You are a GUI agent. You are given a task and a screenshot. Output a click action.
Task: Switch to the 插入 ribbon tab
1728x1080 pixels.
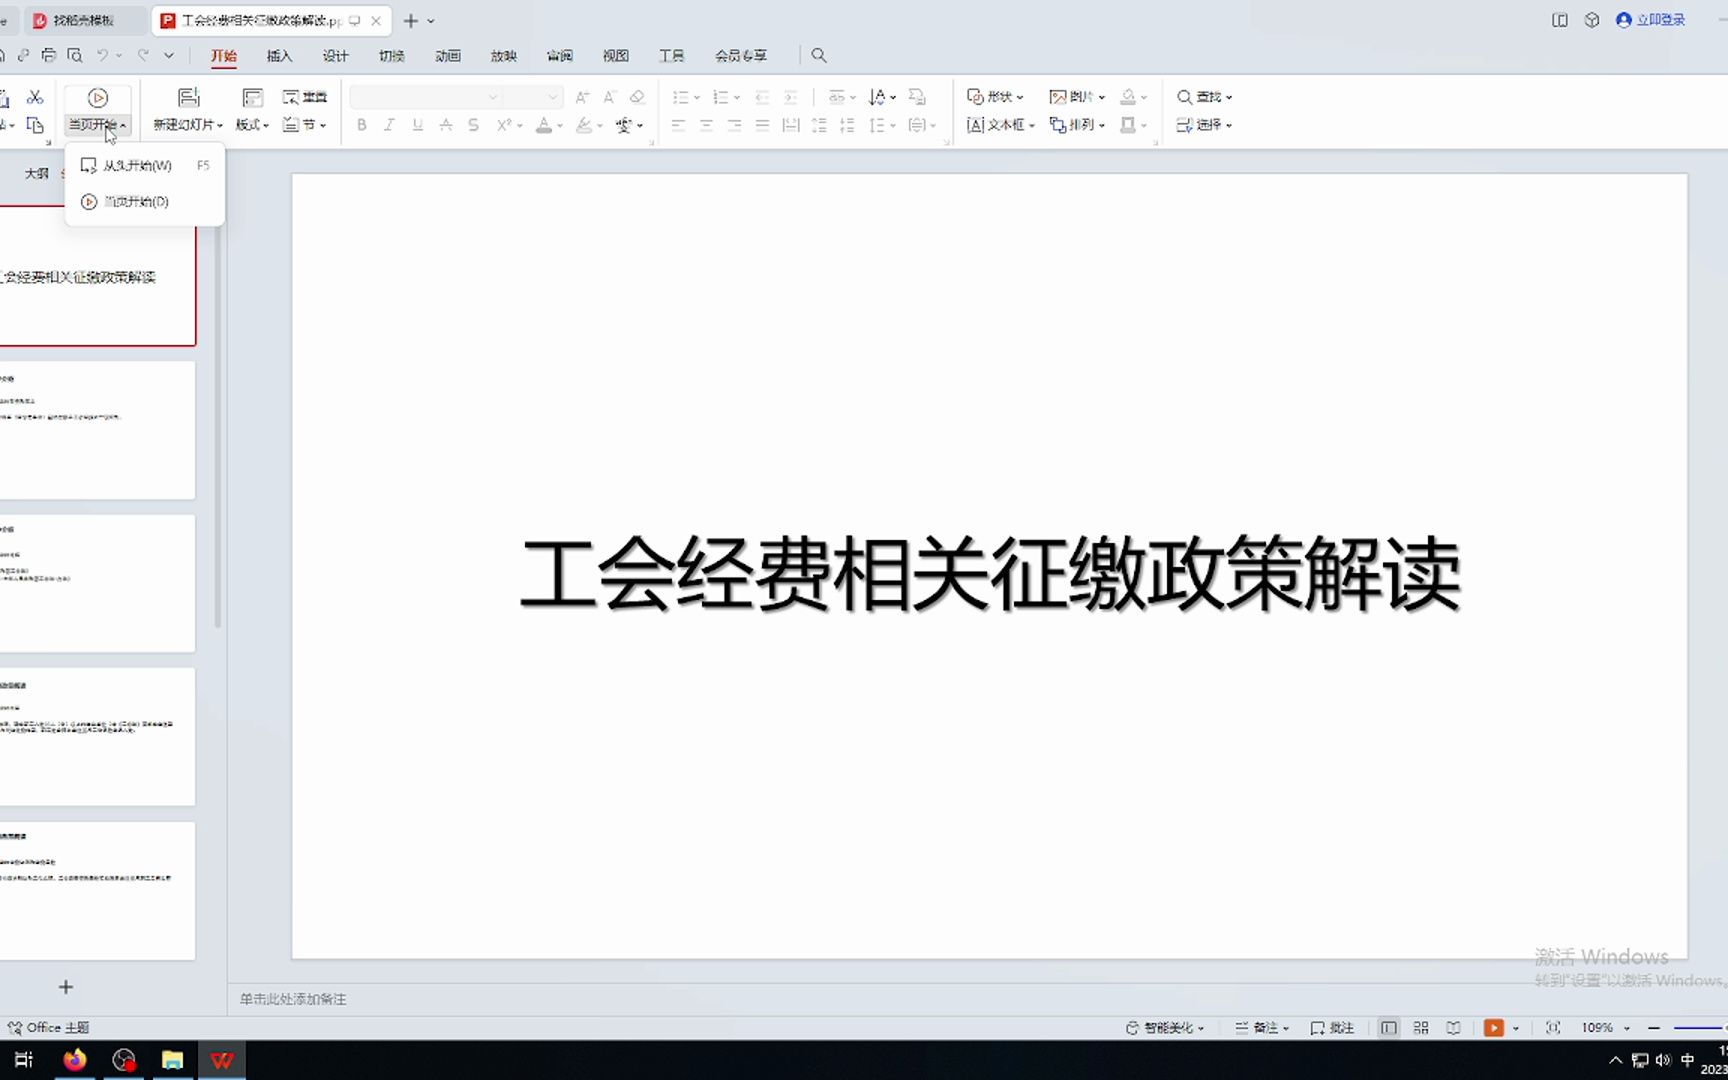tap(280, 56)
